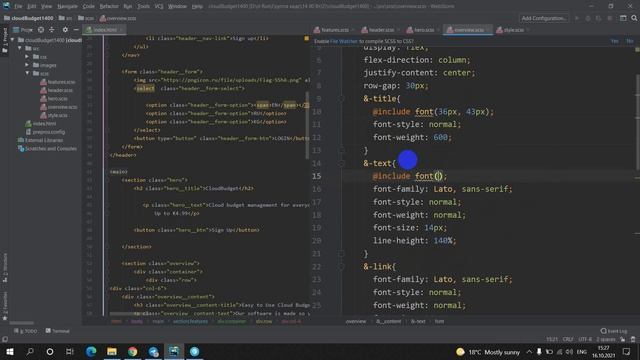Click the locate opened file target icon

pyautogui.click(x=41, y=30)
